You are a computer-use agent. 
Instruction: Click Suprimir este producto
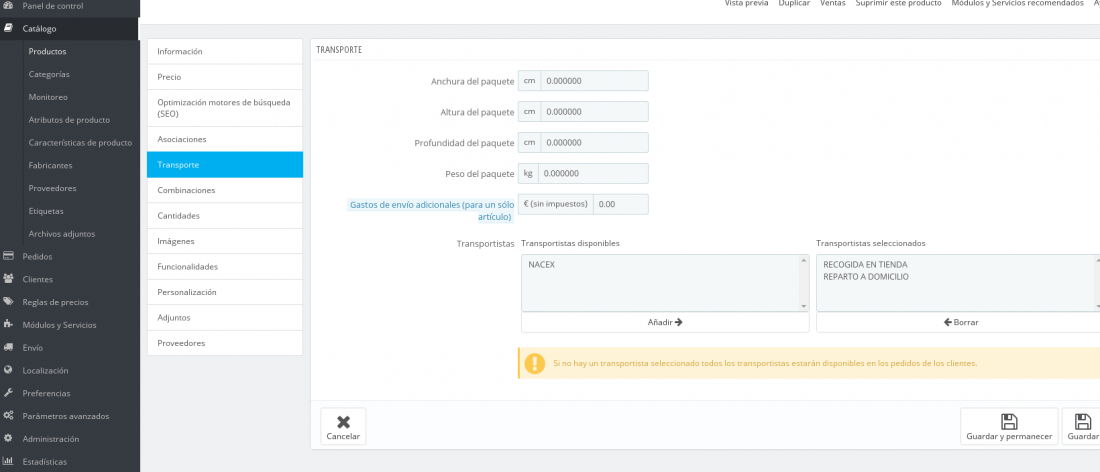(899, 4)
